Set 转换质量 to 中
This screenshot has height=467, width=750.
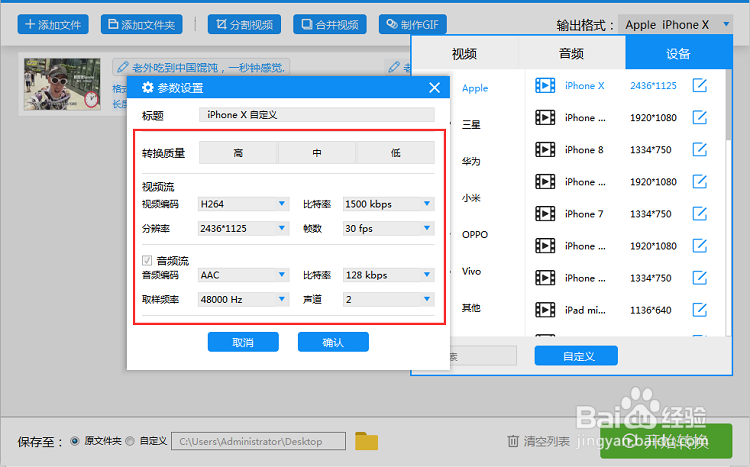[317, 153]
